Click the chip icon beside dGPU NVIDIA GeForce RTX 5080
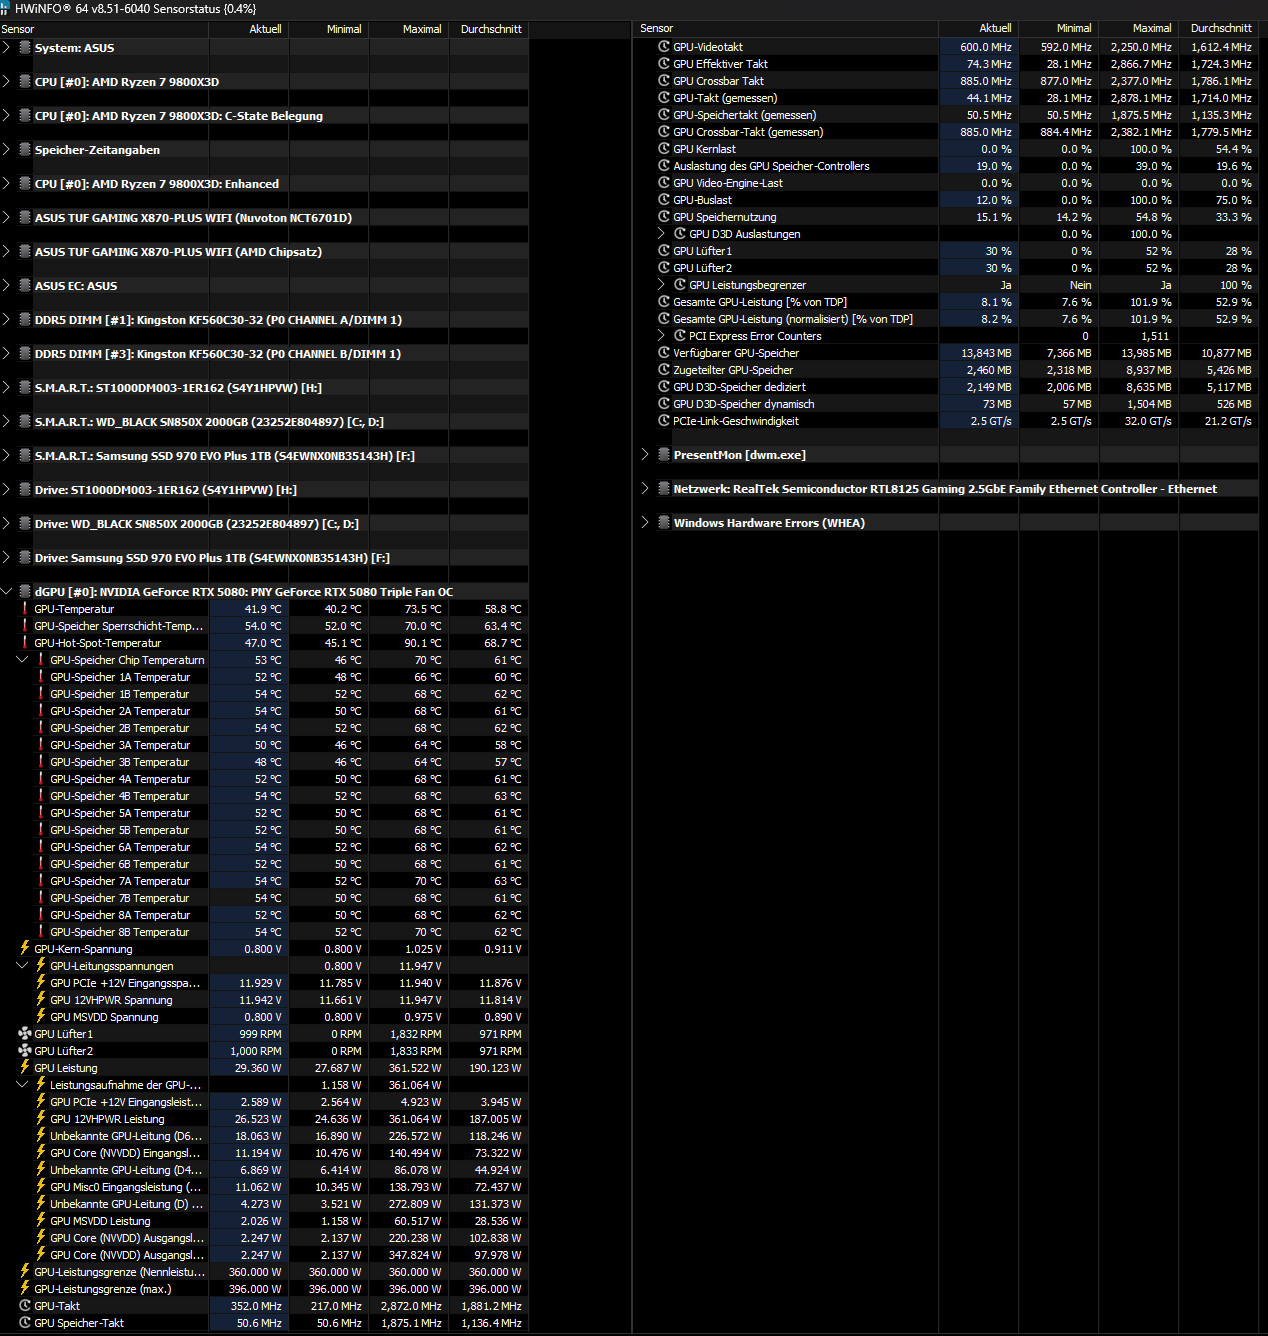1268x1336 pixels. [25, 592]
